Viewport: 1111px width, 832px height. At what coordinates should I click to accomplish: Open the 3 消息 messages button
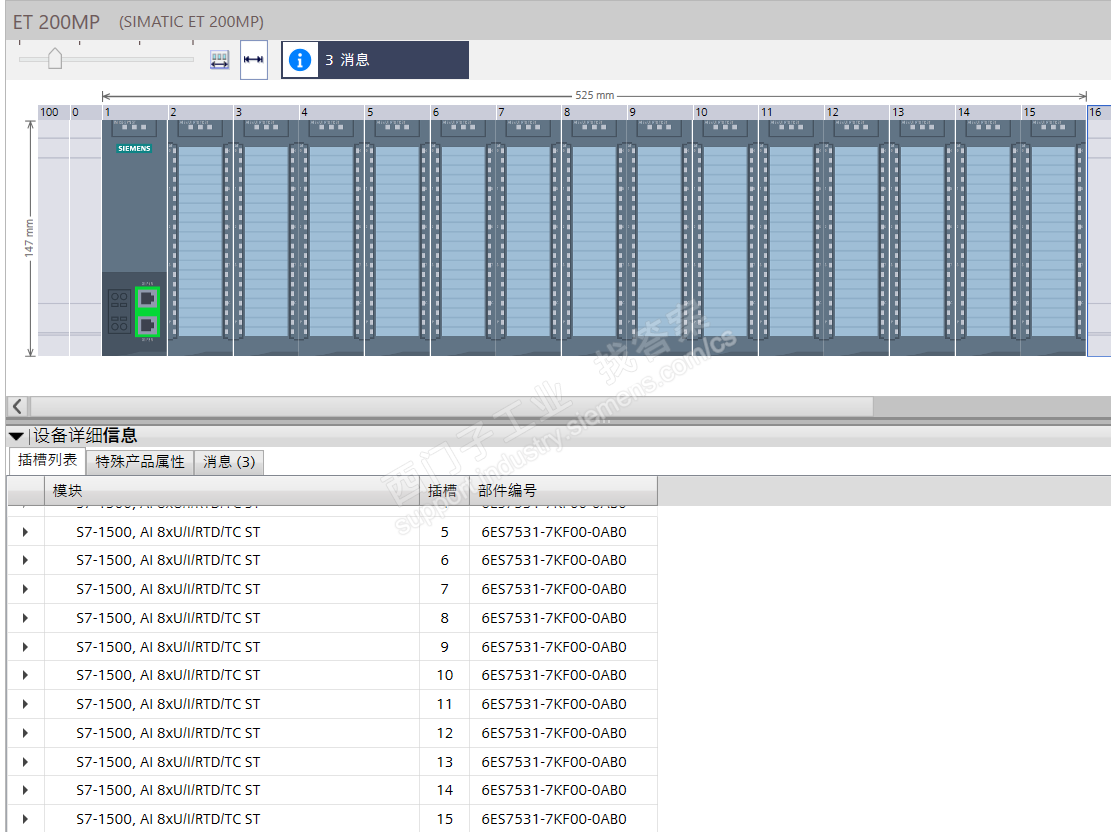[375, 60]
